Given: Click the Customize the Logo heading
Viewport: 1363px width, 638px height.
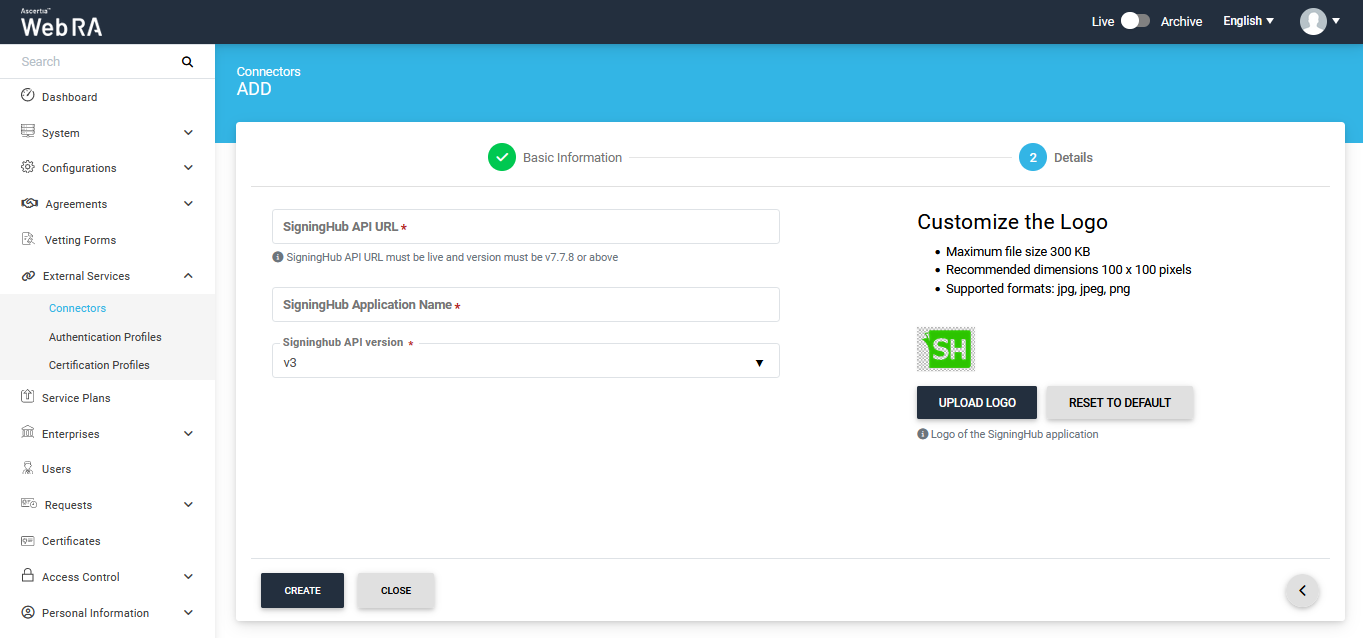Looking at the screenshot, I should tap(1012, 222).
